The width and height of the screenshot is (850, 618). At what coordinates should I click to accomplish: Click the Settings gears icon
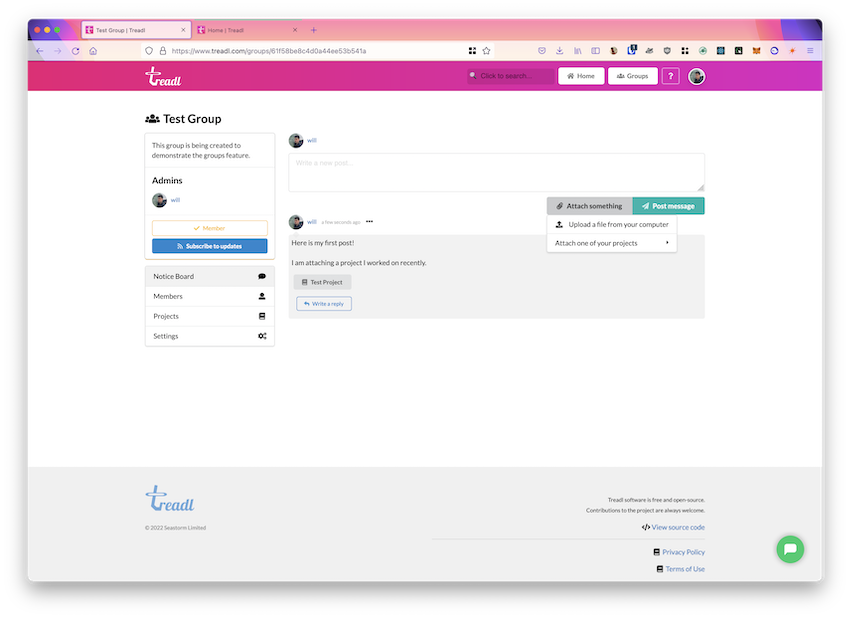(x=262, y=336)
